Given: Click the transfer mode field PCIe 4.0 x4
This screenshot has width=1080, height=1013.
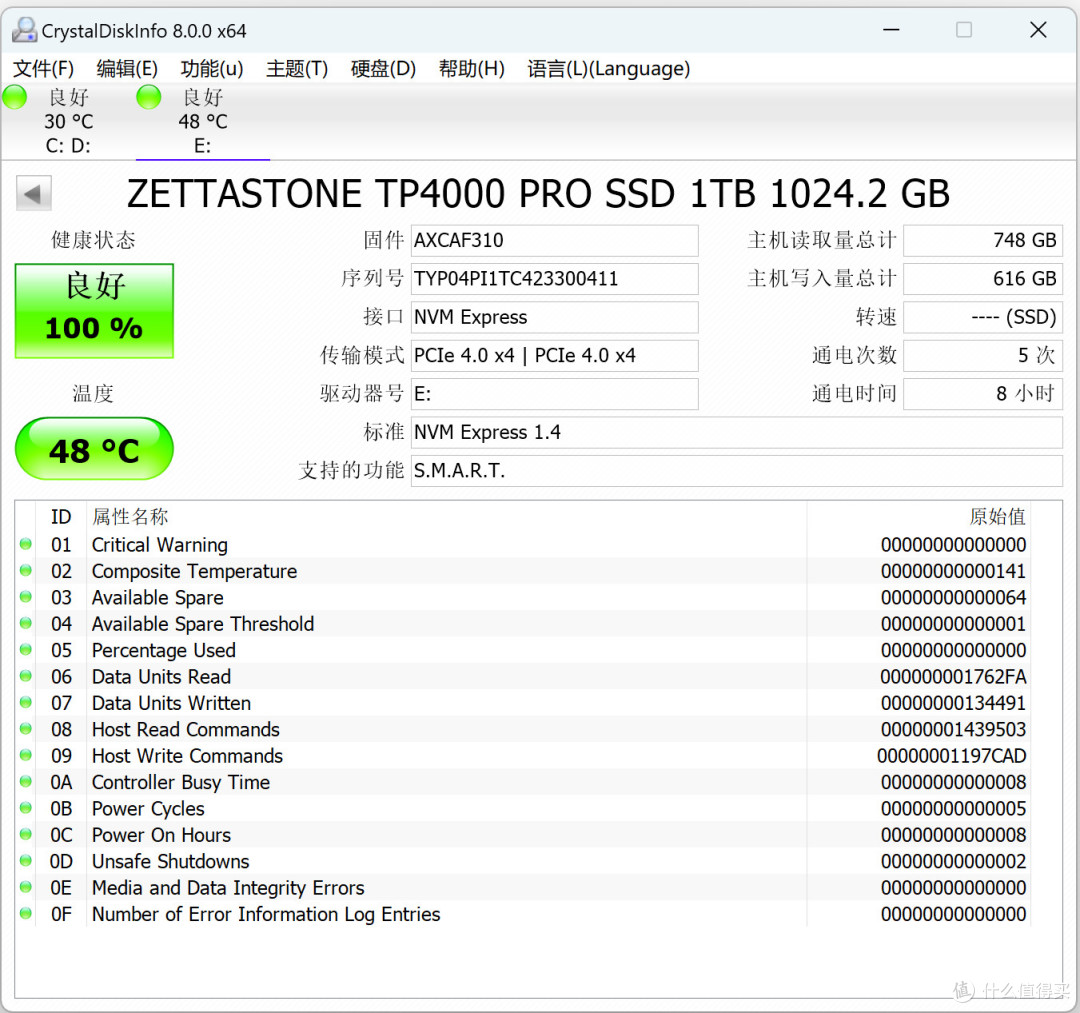Looking at the screenshot, I should click(554, 356).
